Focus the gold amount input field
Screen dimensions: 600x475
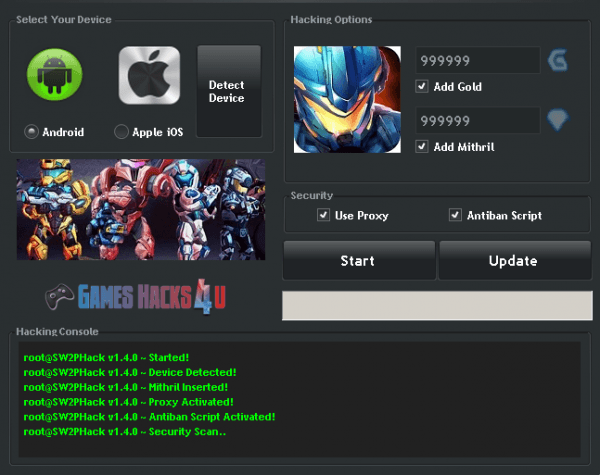[x=477, y=61]
